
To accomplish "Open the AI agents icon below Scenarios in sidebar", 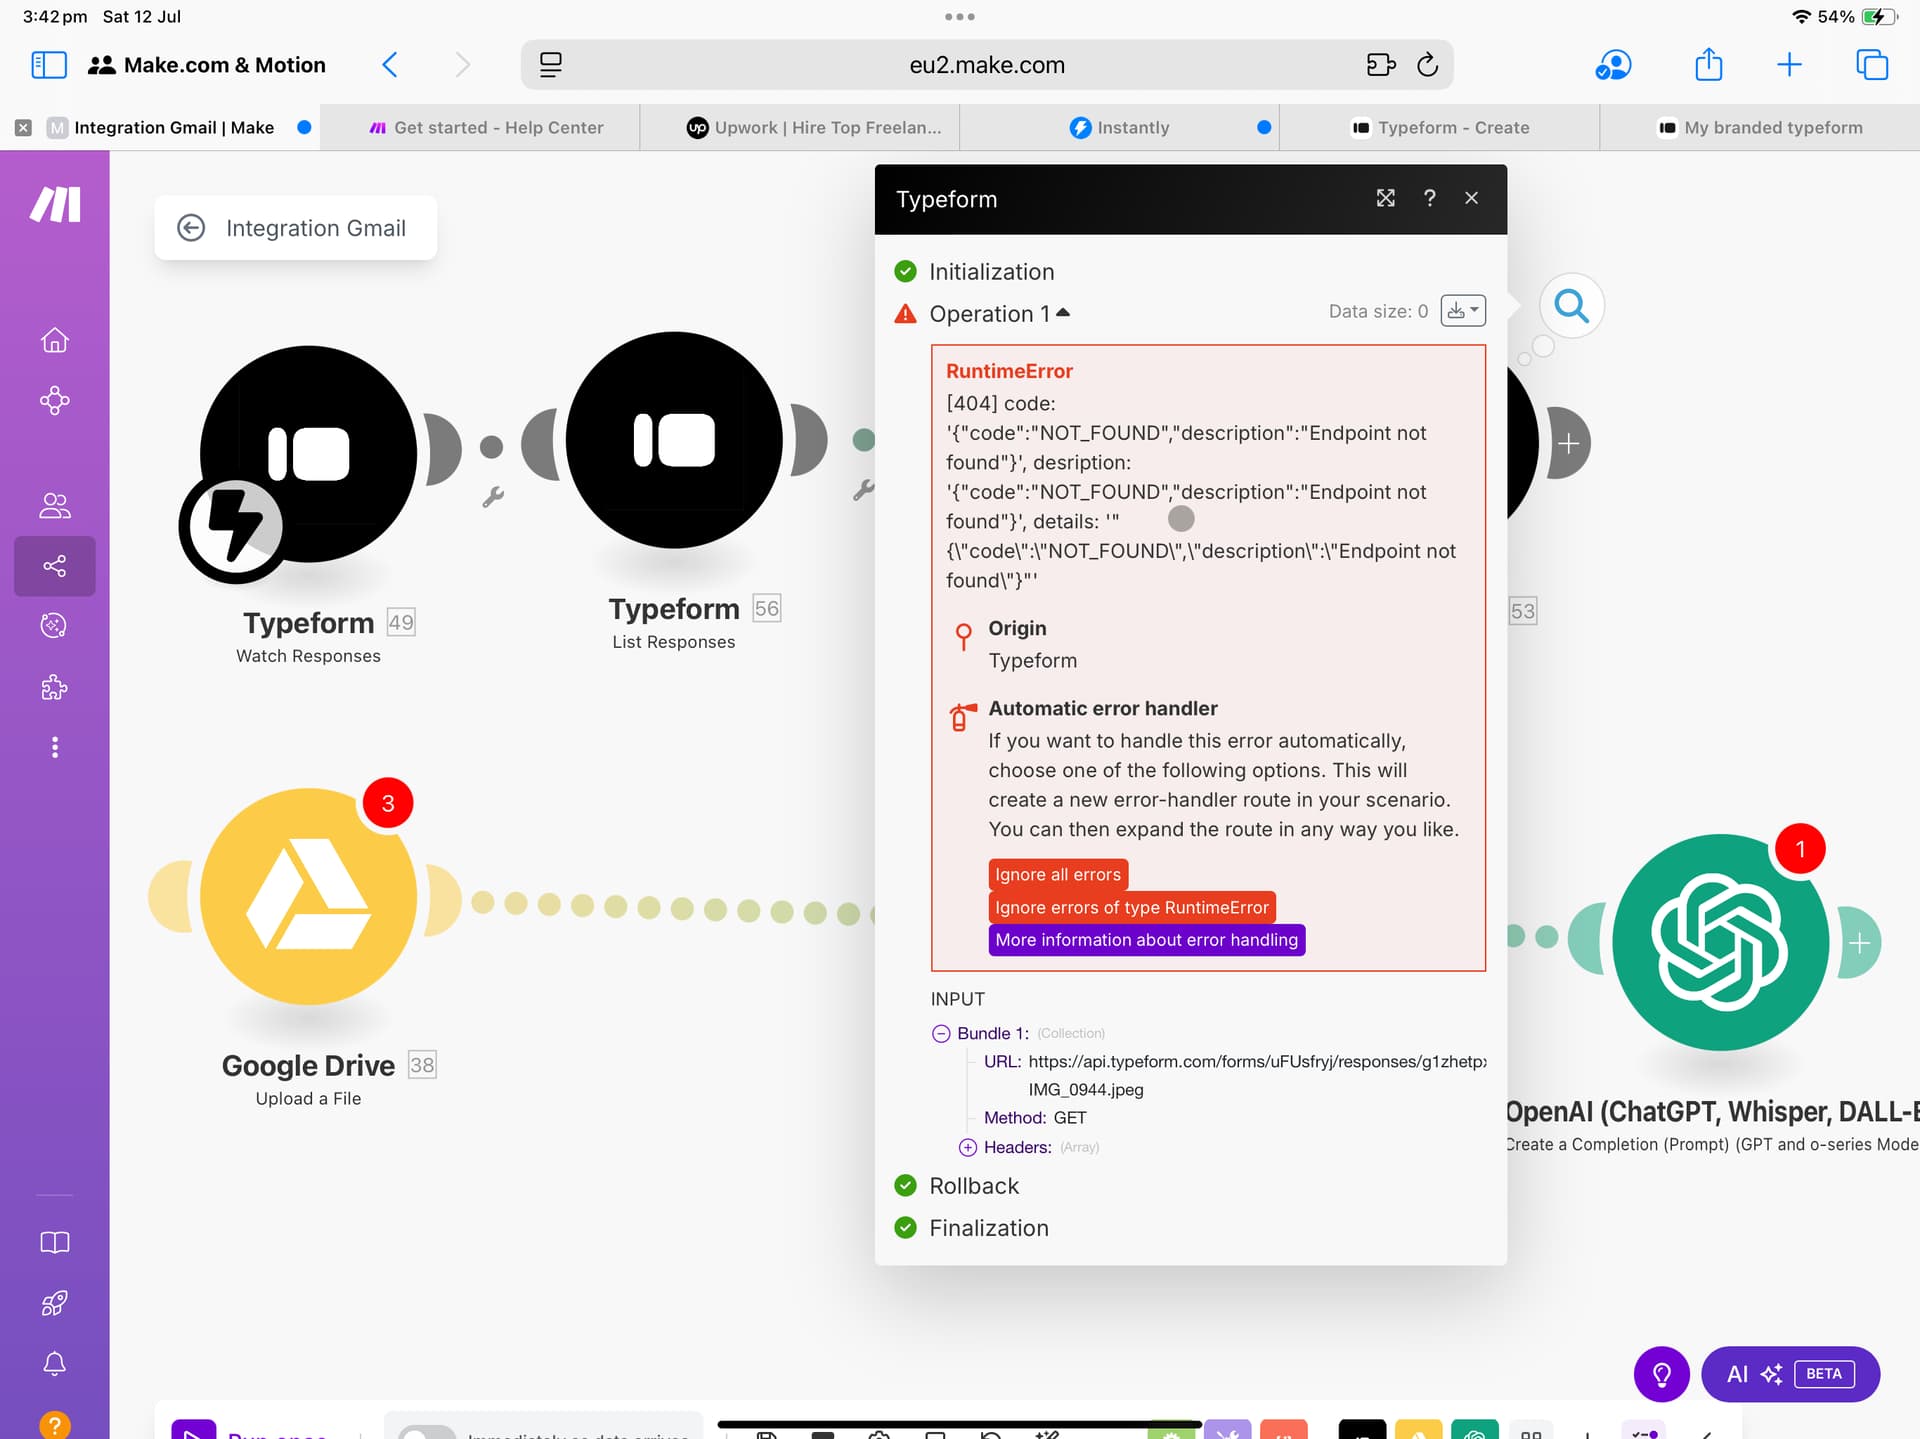I will click(54, 625).
